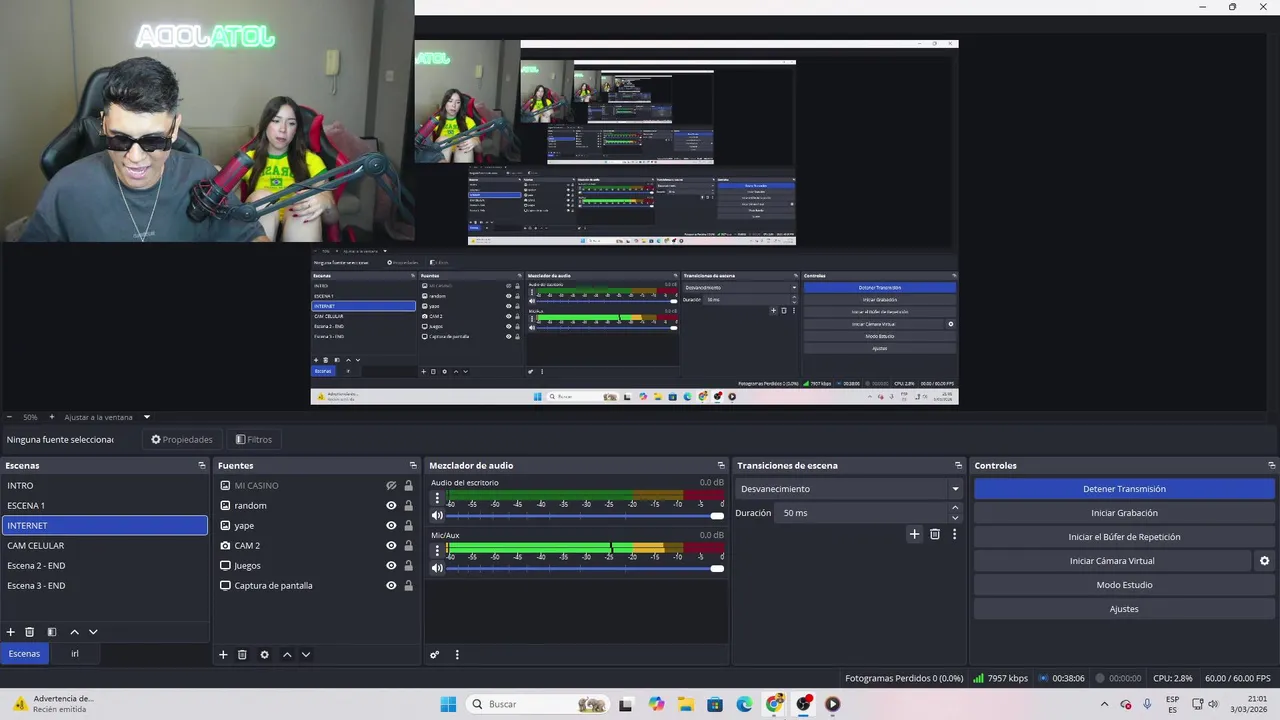Unlock the MI CASINO source
The width and height of the screenshot is (1280, 720).
[x=408, y=486]
